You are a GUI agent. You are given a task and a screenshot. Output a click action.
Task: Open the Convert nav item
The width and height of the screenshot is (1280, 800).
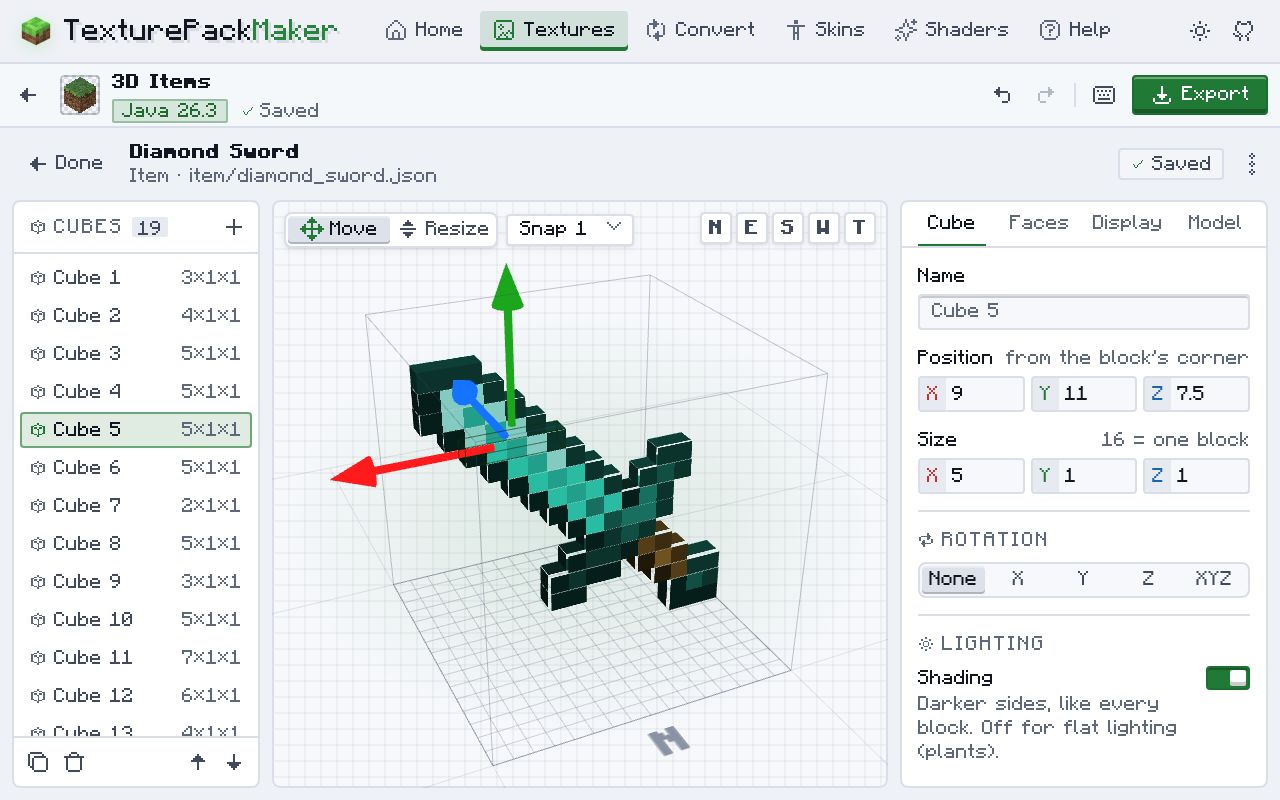pos(701,30)
